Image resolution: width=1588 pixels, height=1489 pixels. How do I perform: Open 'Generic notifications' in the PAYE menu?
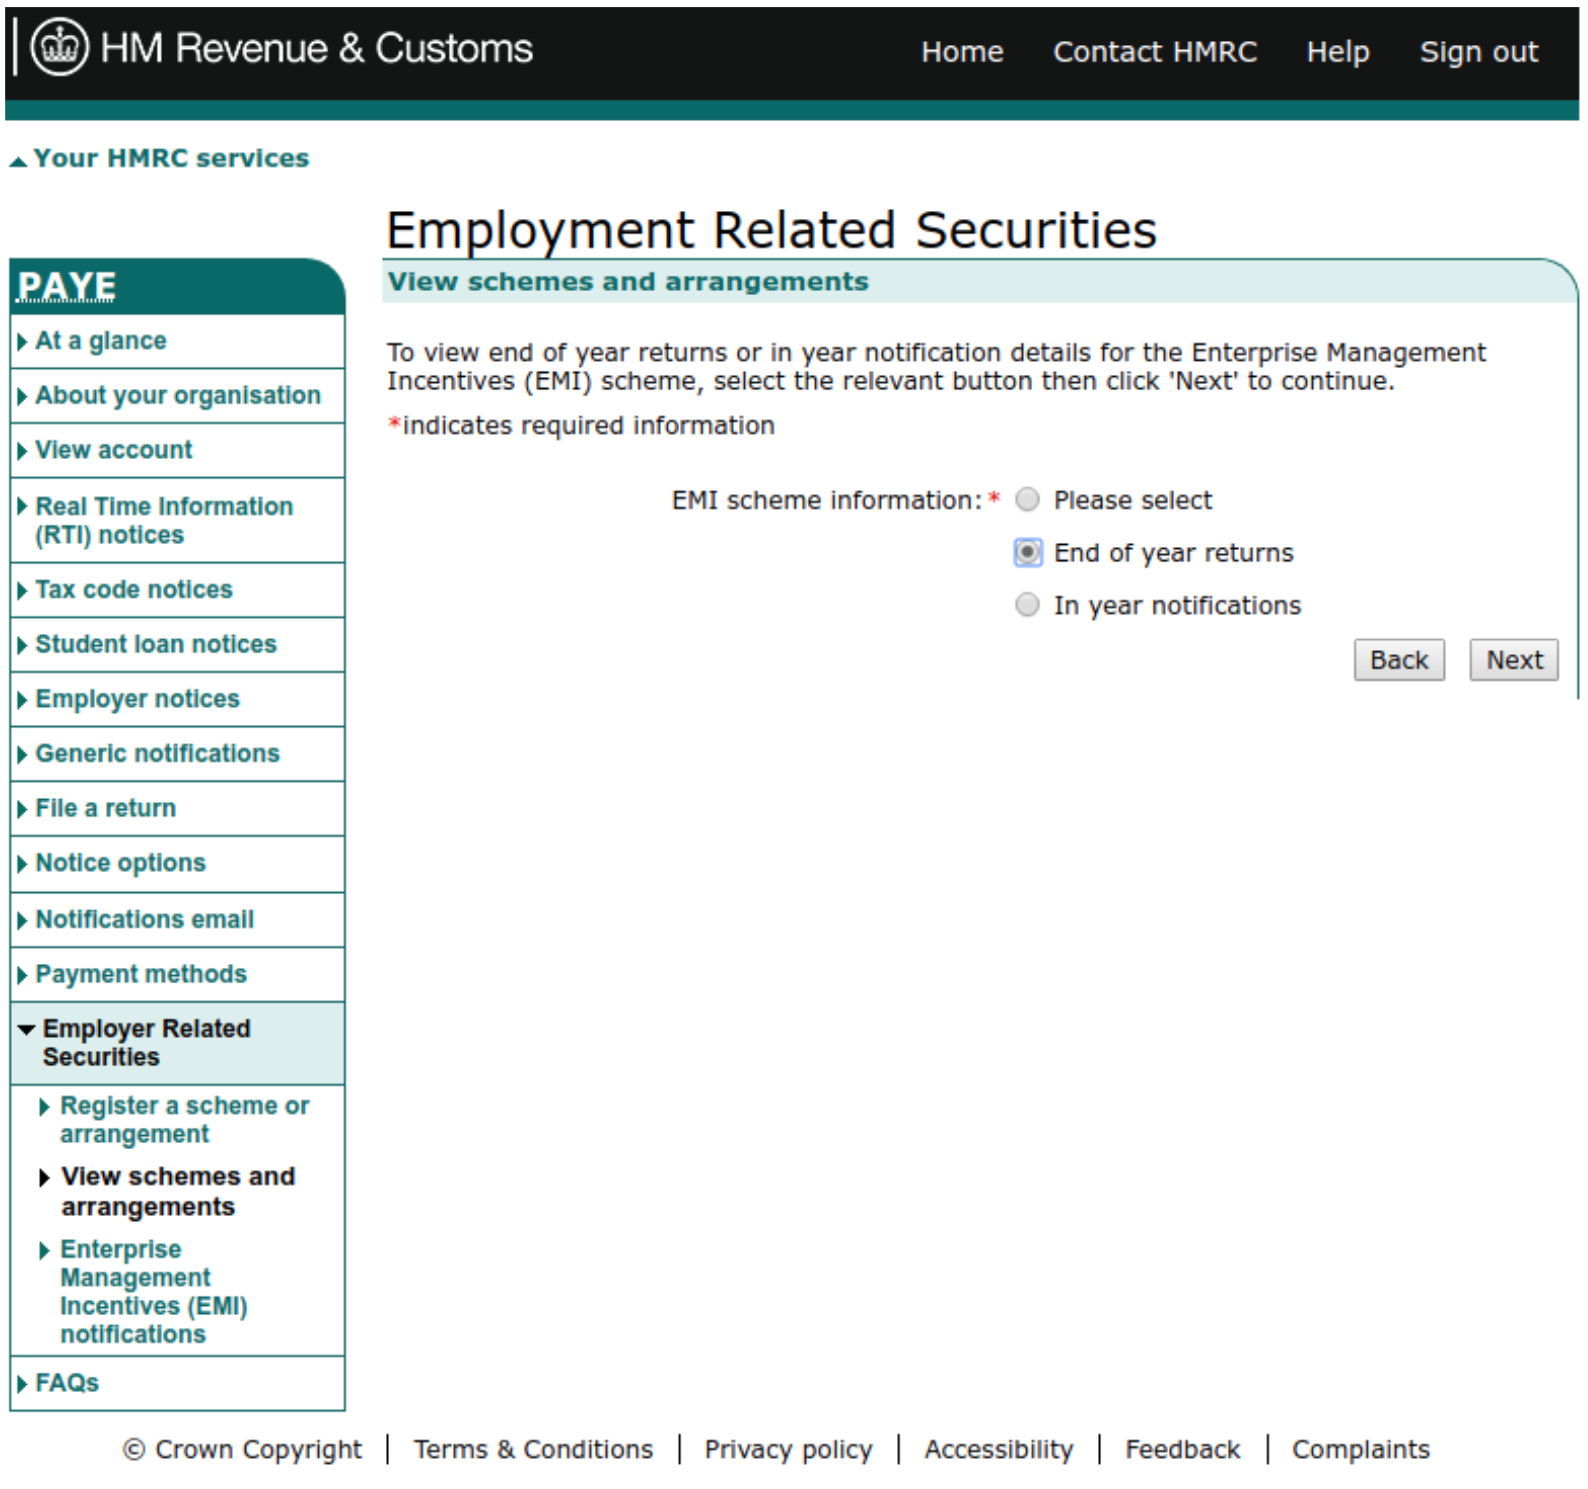[158, 753]
